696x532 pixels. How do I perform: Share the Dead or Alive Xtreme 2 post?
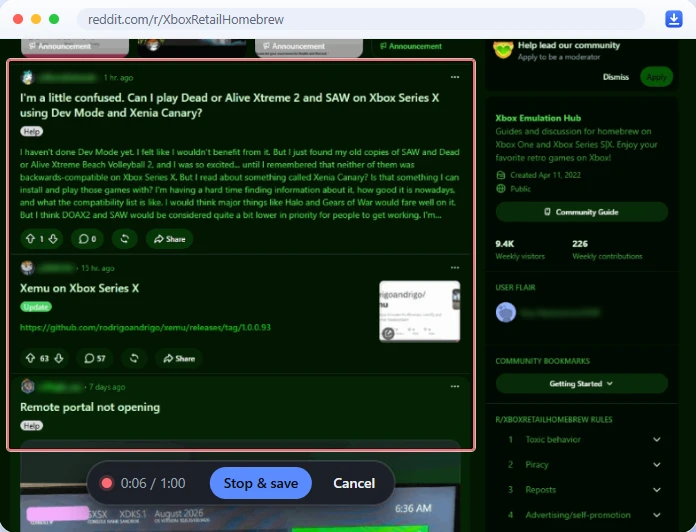[169, 239]
